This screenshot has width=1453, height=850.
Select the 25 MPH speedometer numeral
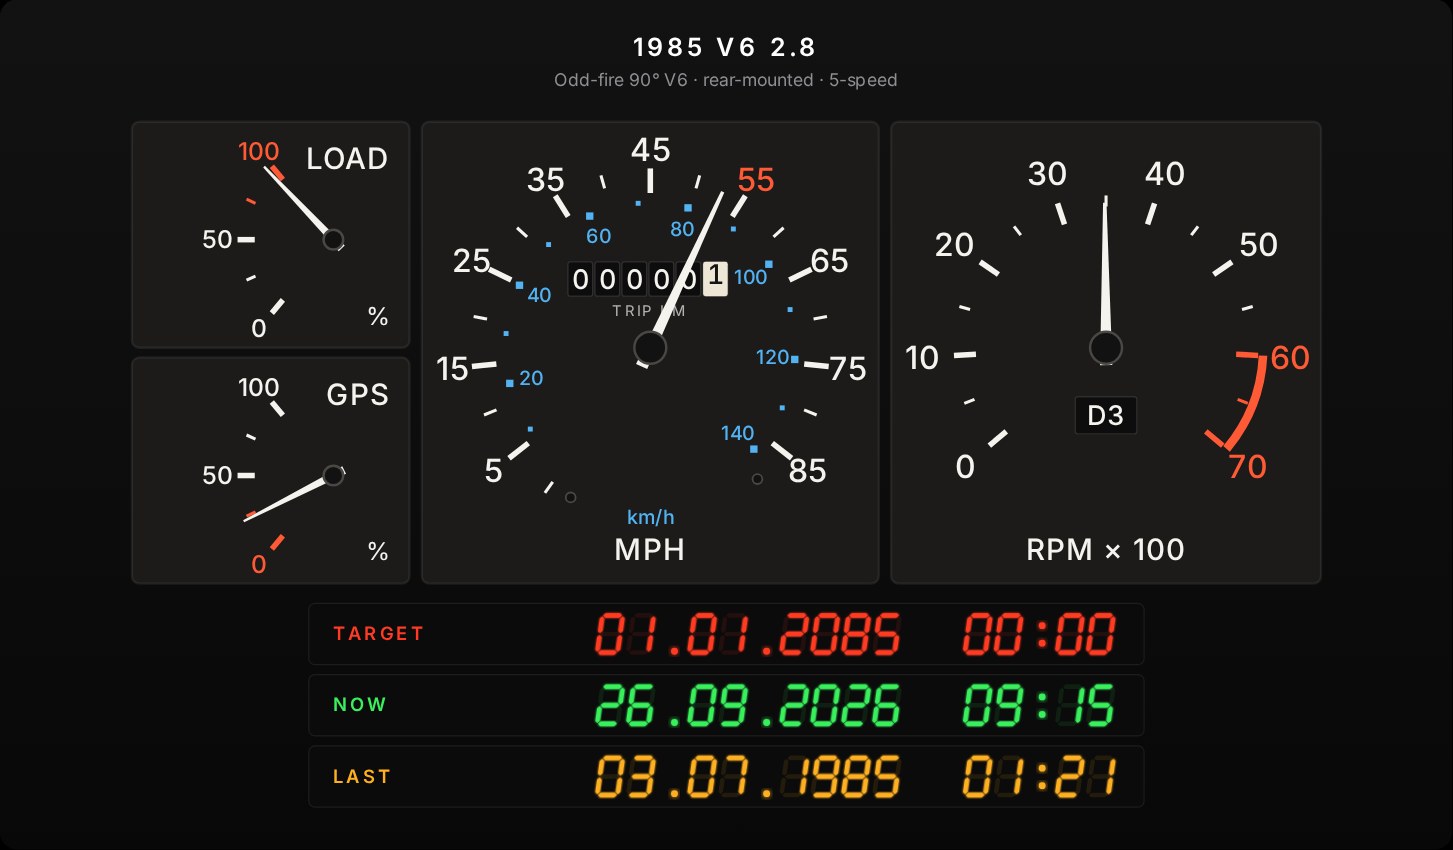click(x=471, y=261)
